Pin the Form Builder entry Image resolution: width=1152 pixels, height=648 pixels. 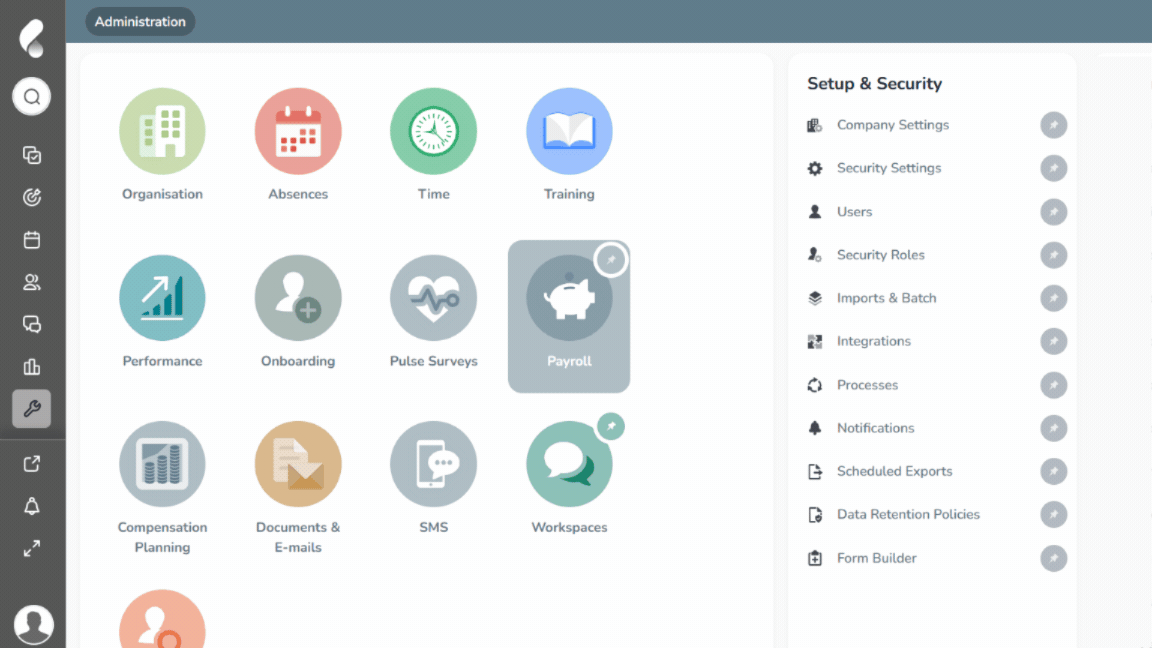pyautogui.click(x=1054, y=558)
